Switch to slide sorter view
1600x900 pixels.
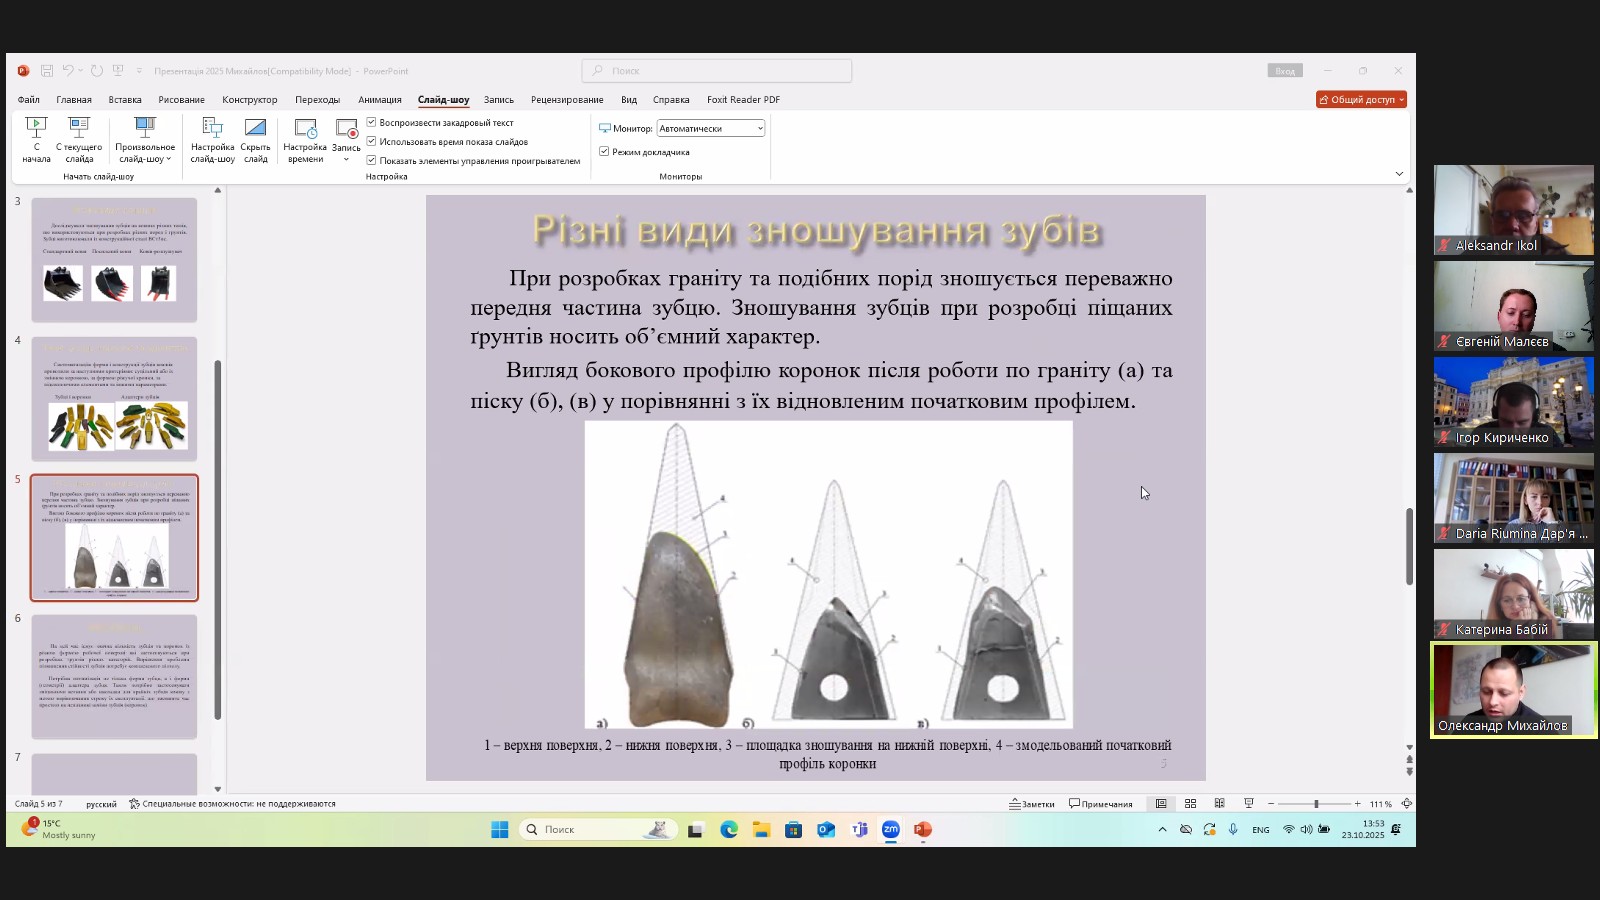coord(1190,804)
